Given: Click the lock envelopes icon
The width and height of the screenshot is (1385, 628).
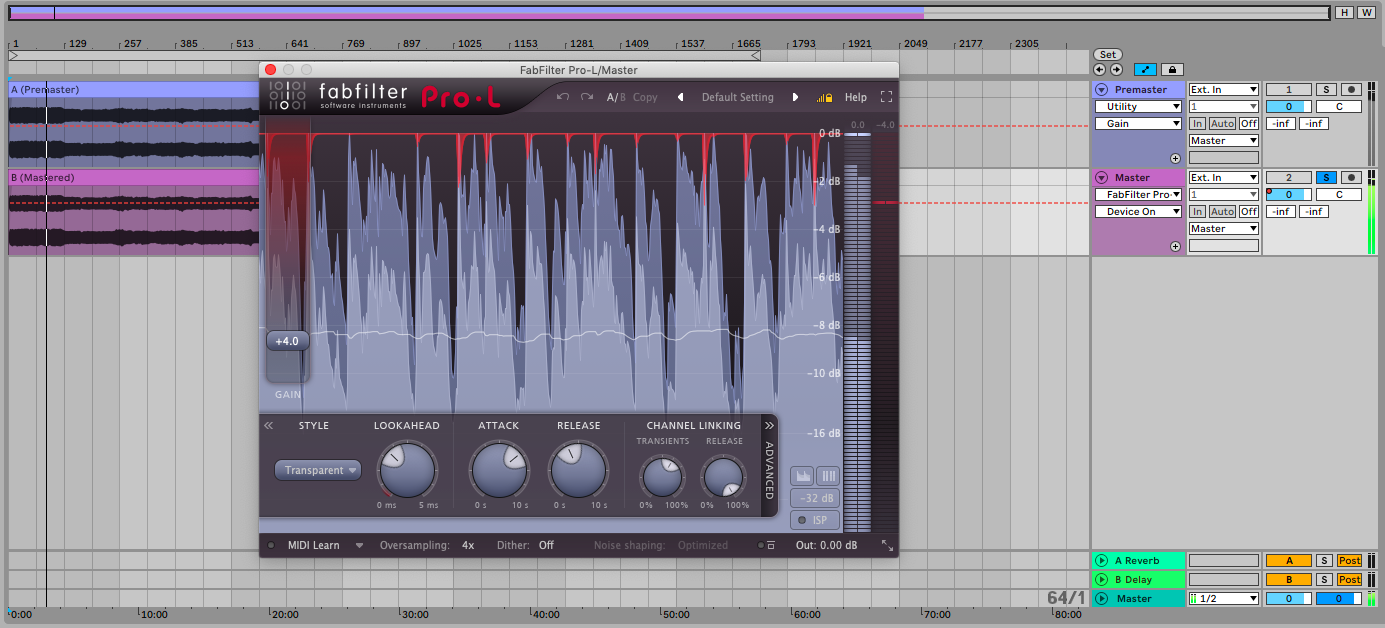Looking at the screenshot, I should 1172,70.
